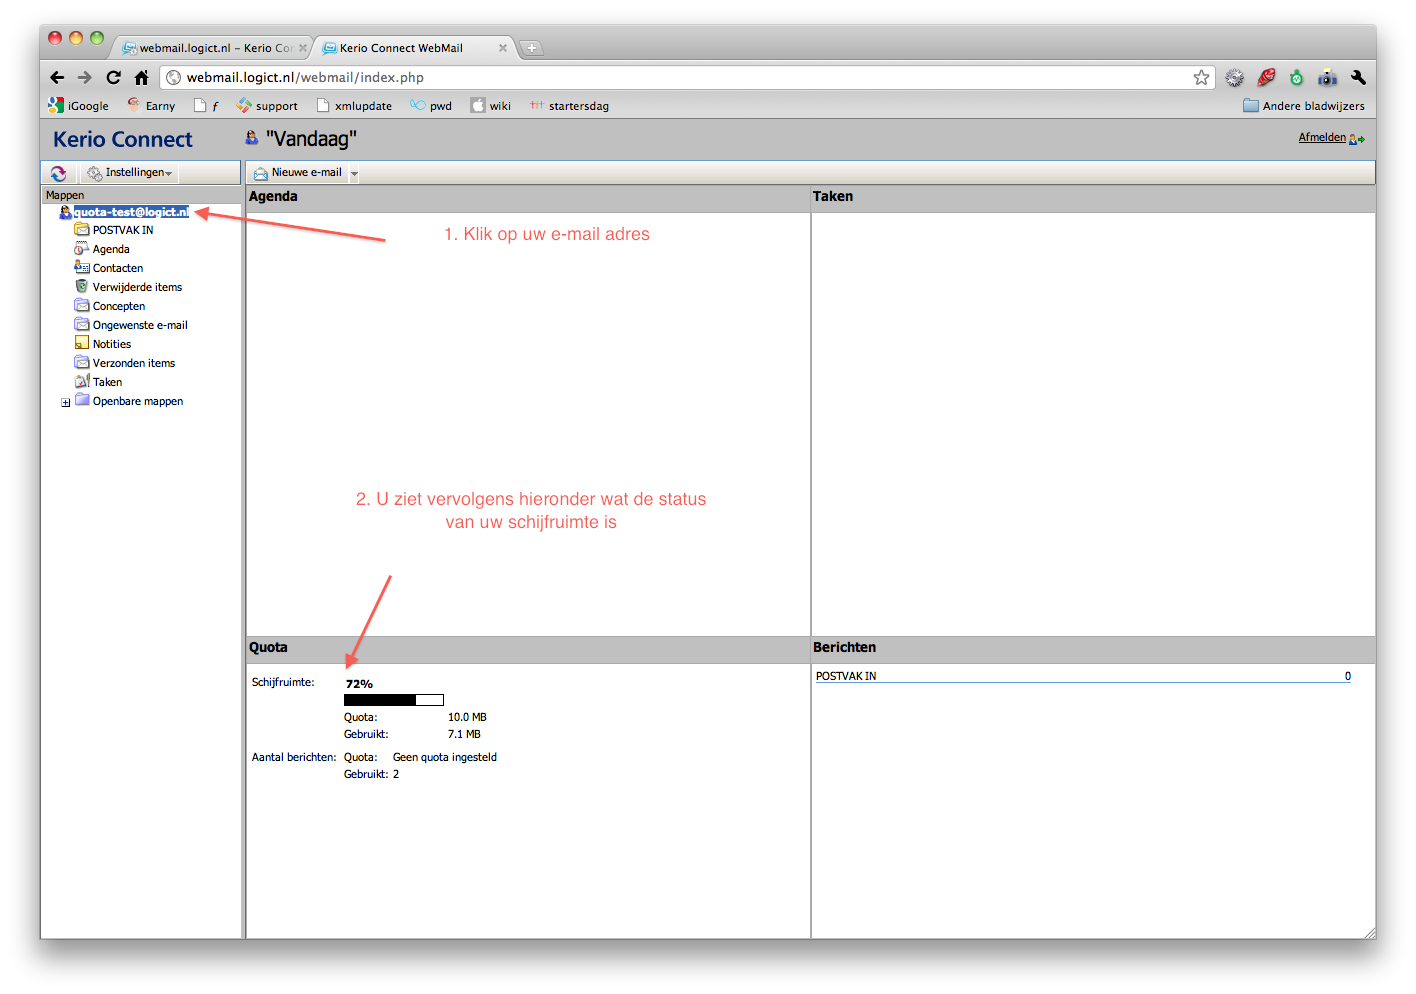Open the Taken folder in sidebar

(107, 382)
